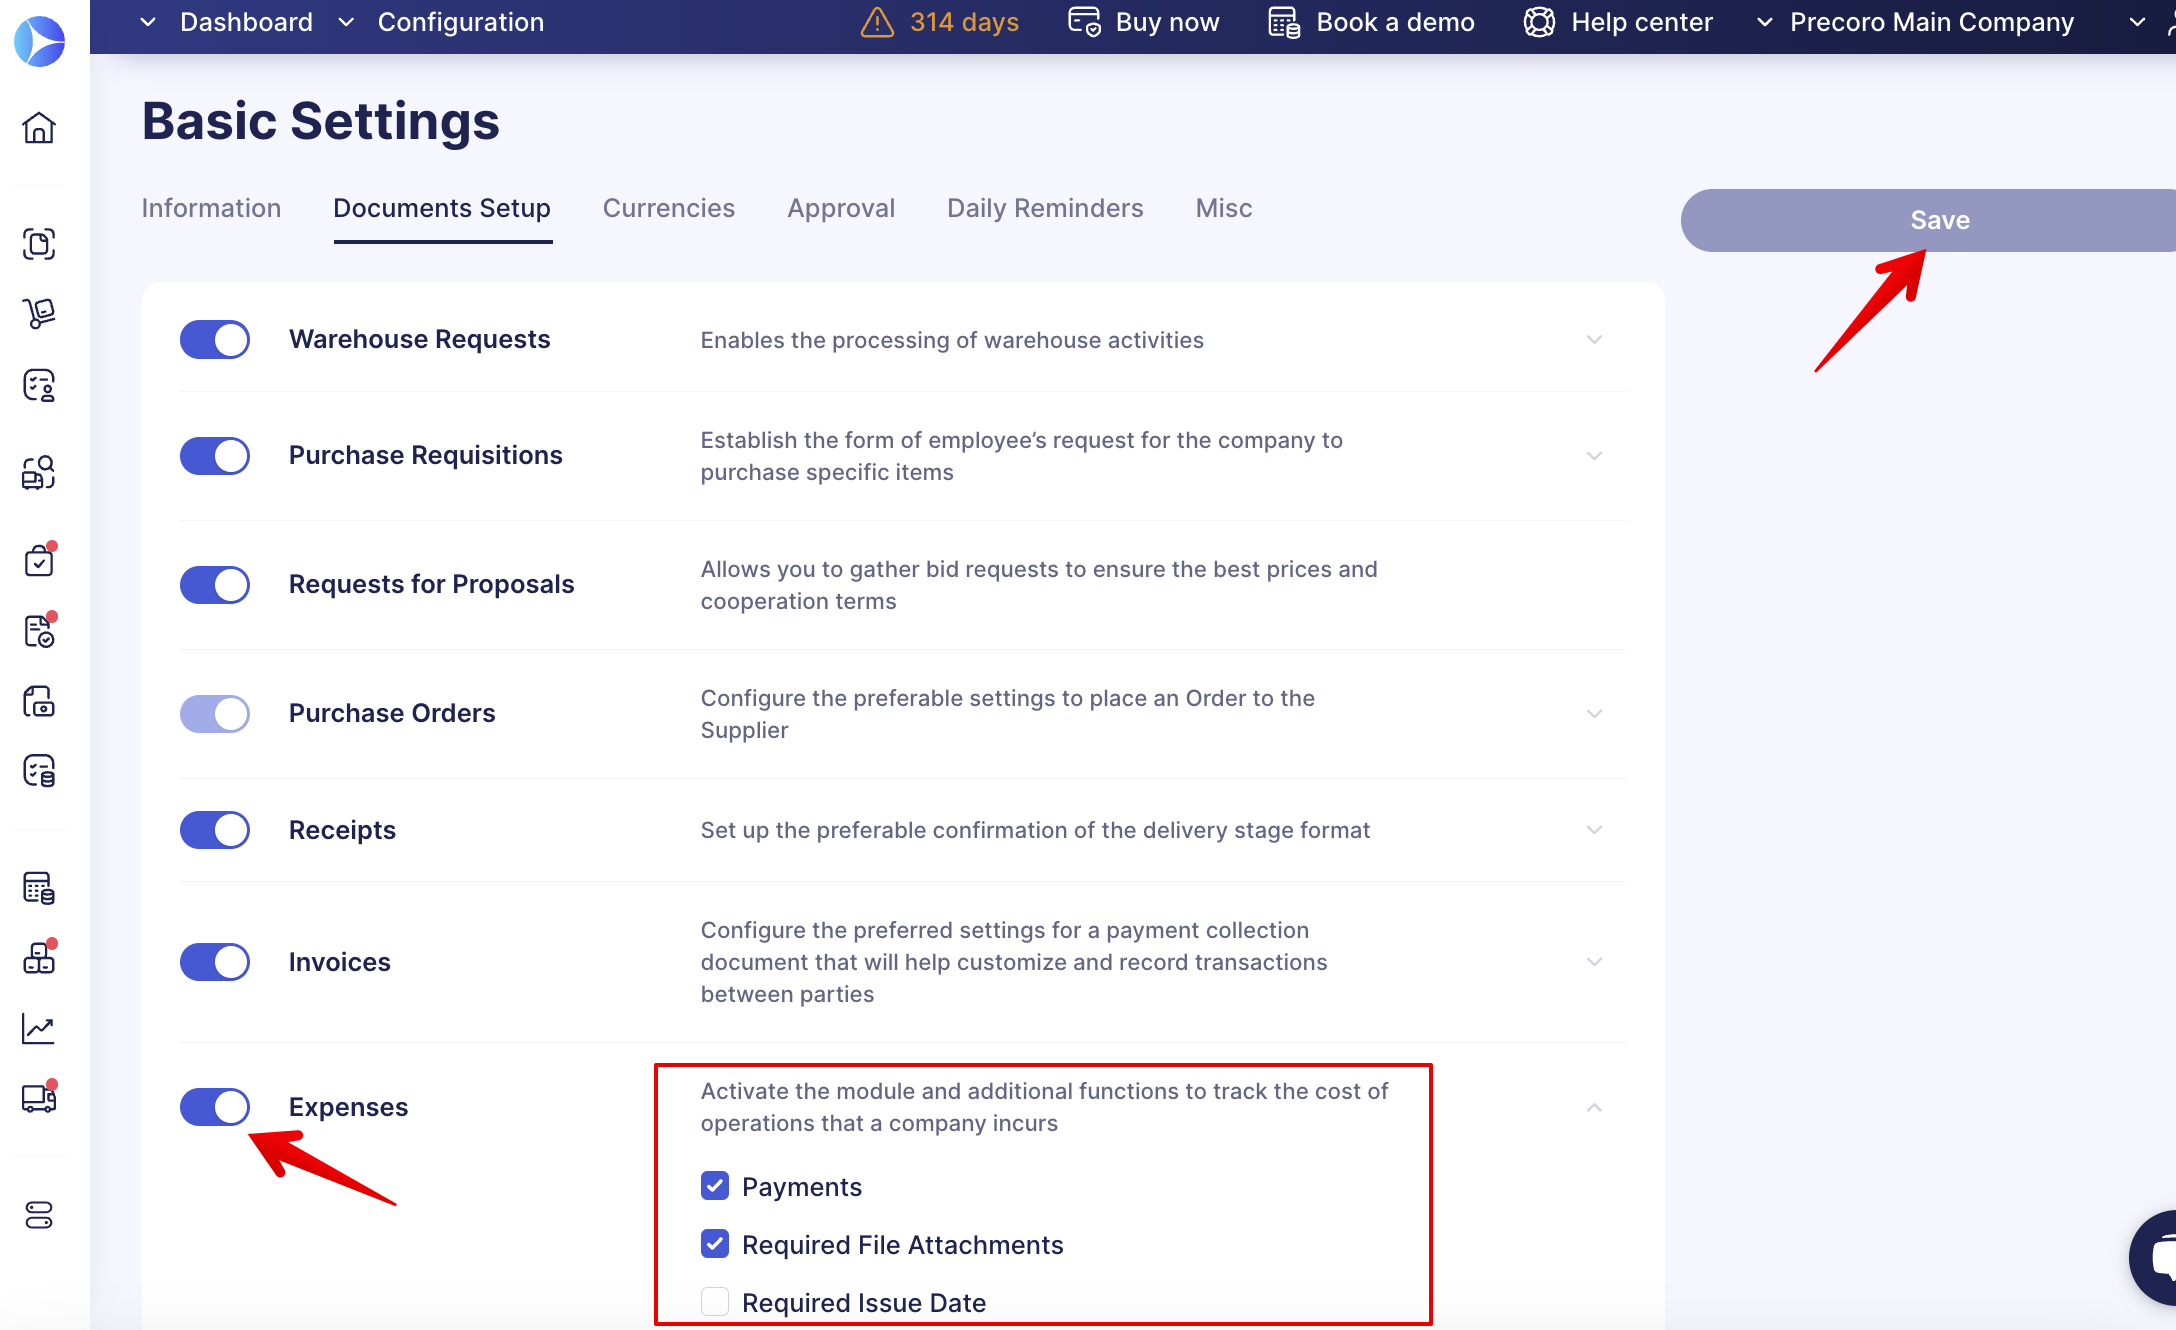Screen dimensions: 2176x1330
Task: Check the Required Issue Date checkbox
Action: pos(715,1302)
